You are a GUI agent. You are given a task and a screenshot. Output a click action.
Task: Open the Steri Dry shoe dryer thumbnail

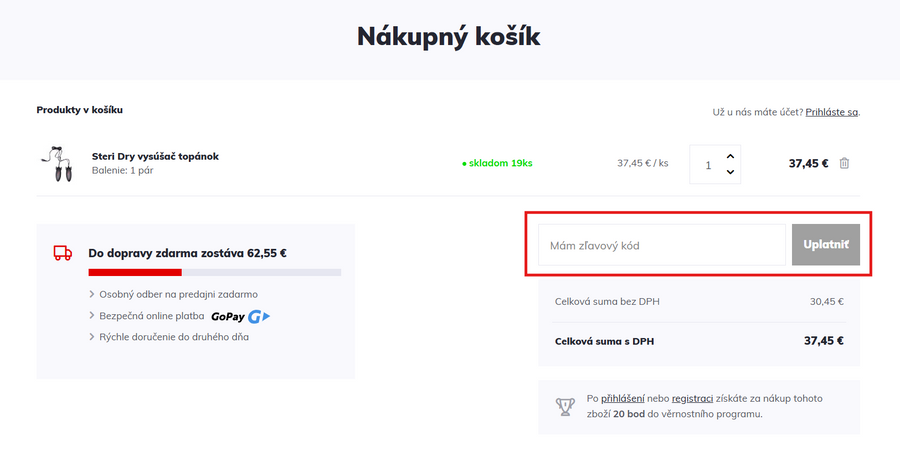[x=56, y=163]
